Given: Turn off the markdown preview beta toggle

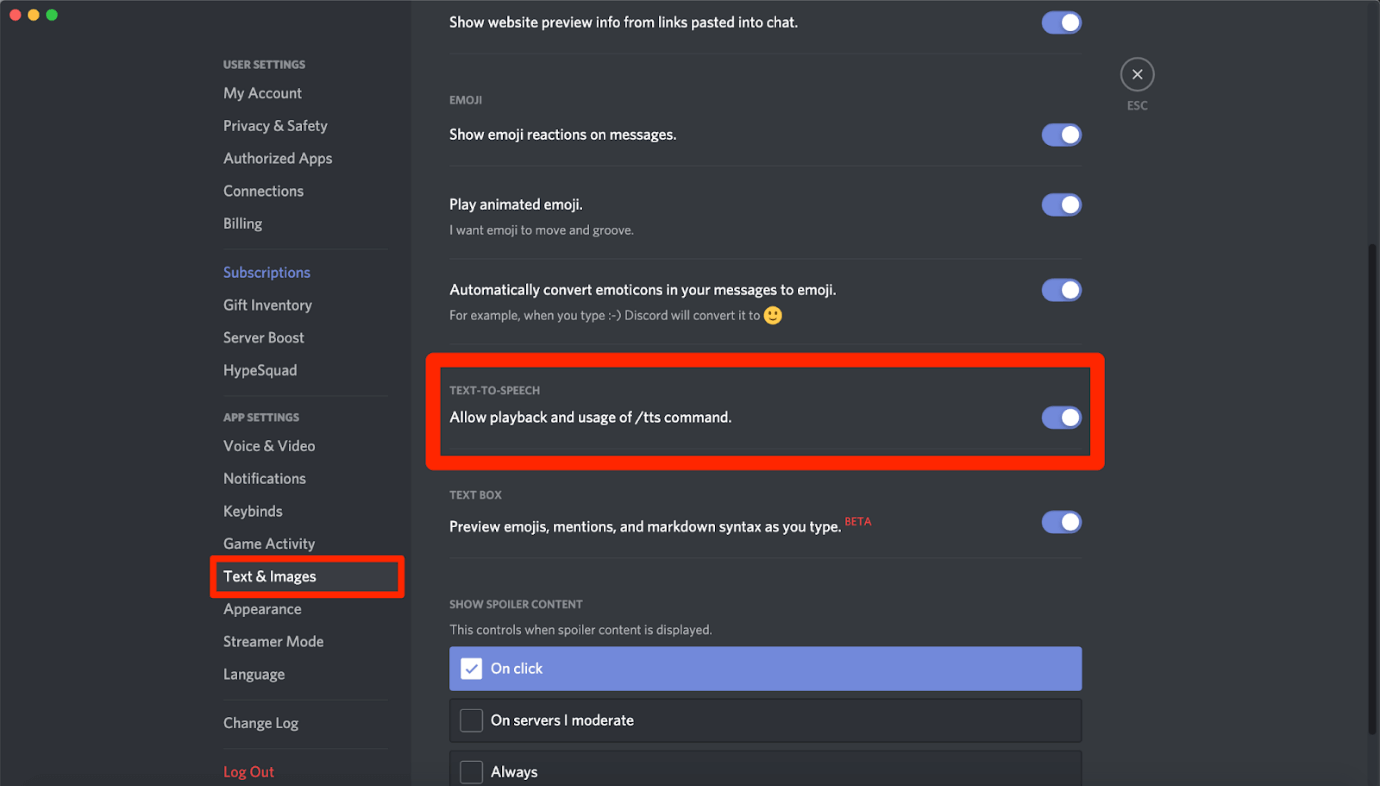Looking at the screenshot, I should point(1061,522).
